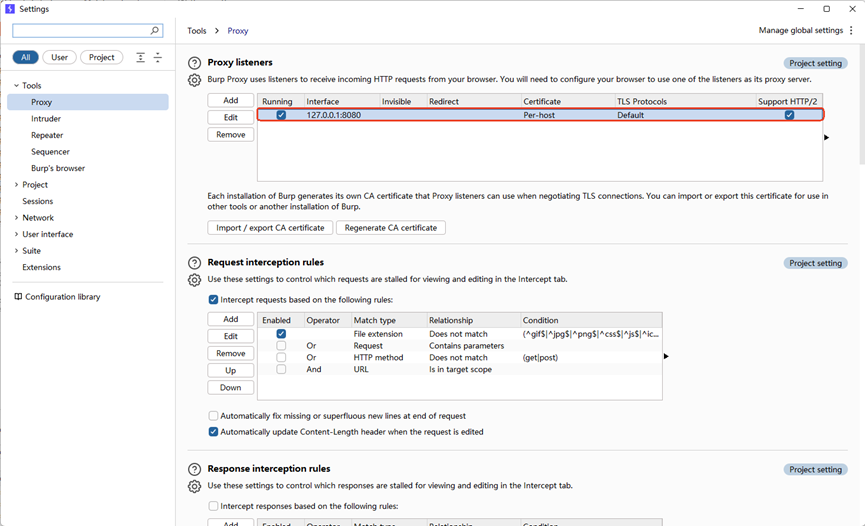This screenshot has width=865, height=526.
Task: Open Extensions settings
Action: [41, 267]
